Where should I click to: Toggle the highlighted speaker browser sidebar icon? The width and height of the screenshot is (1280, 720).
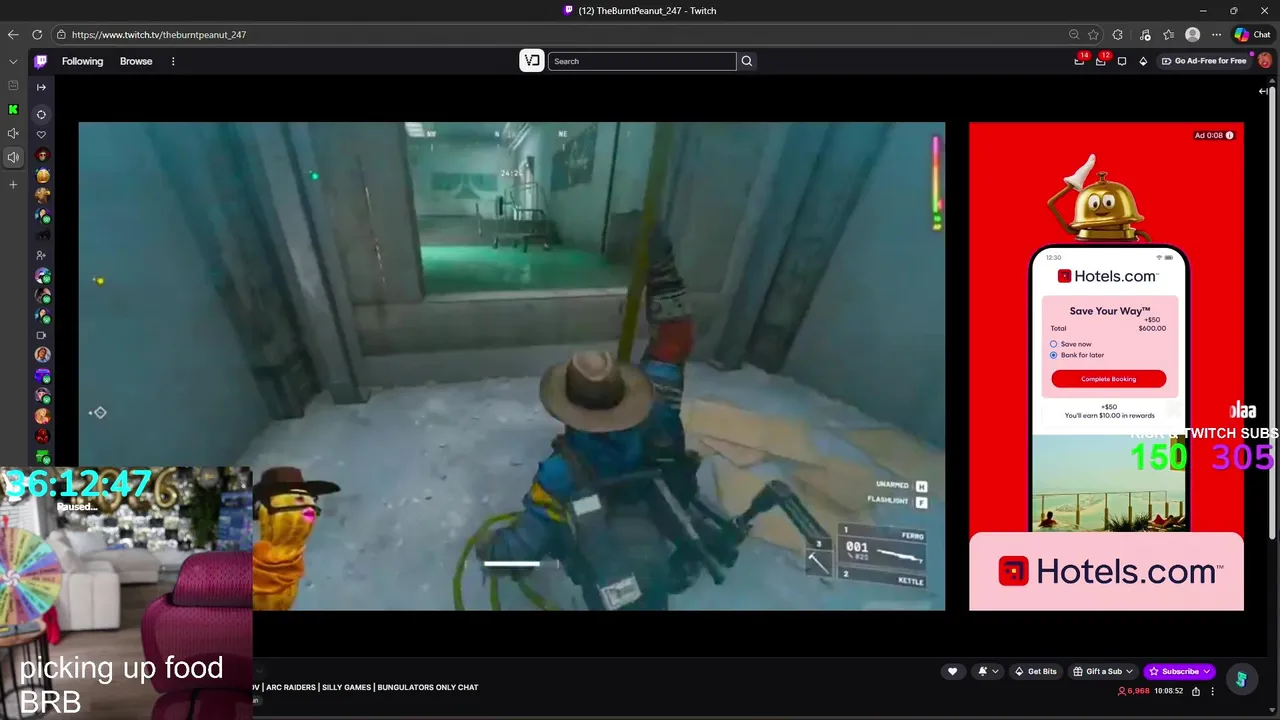(x=13, y=157)
